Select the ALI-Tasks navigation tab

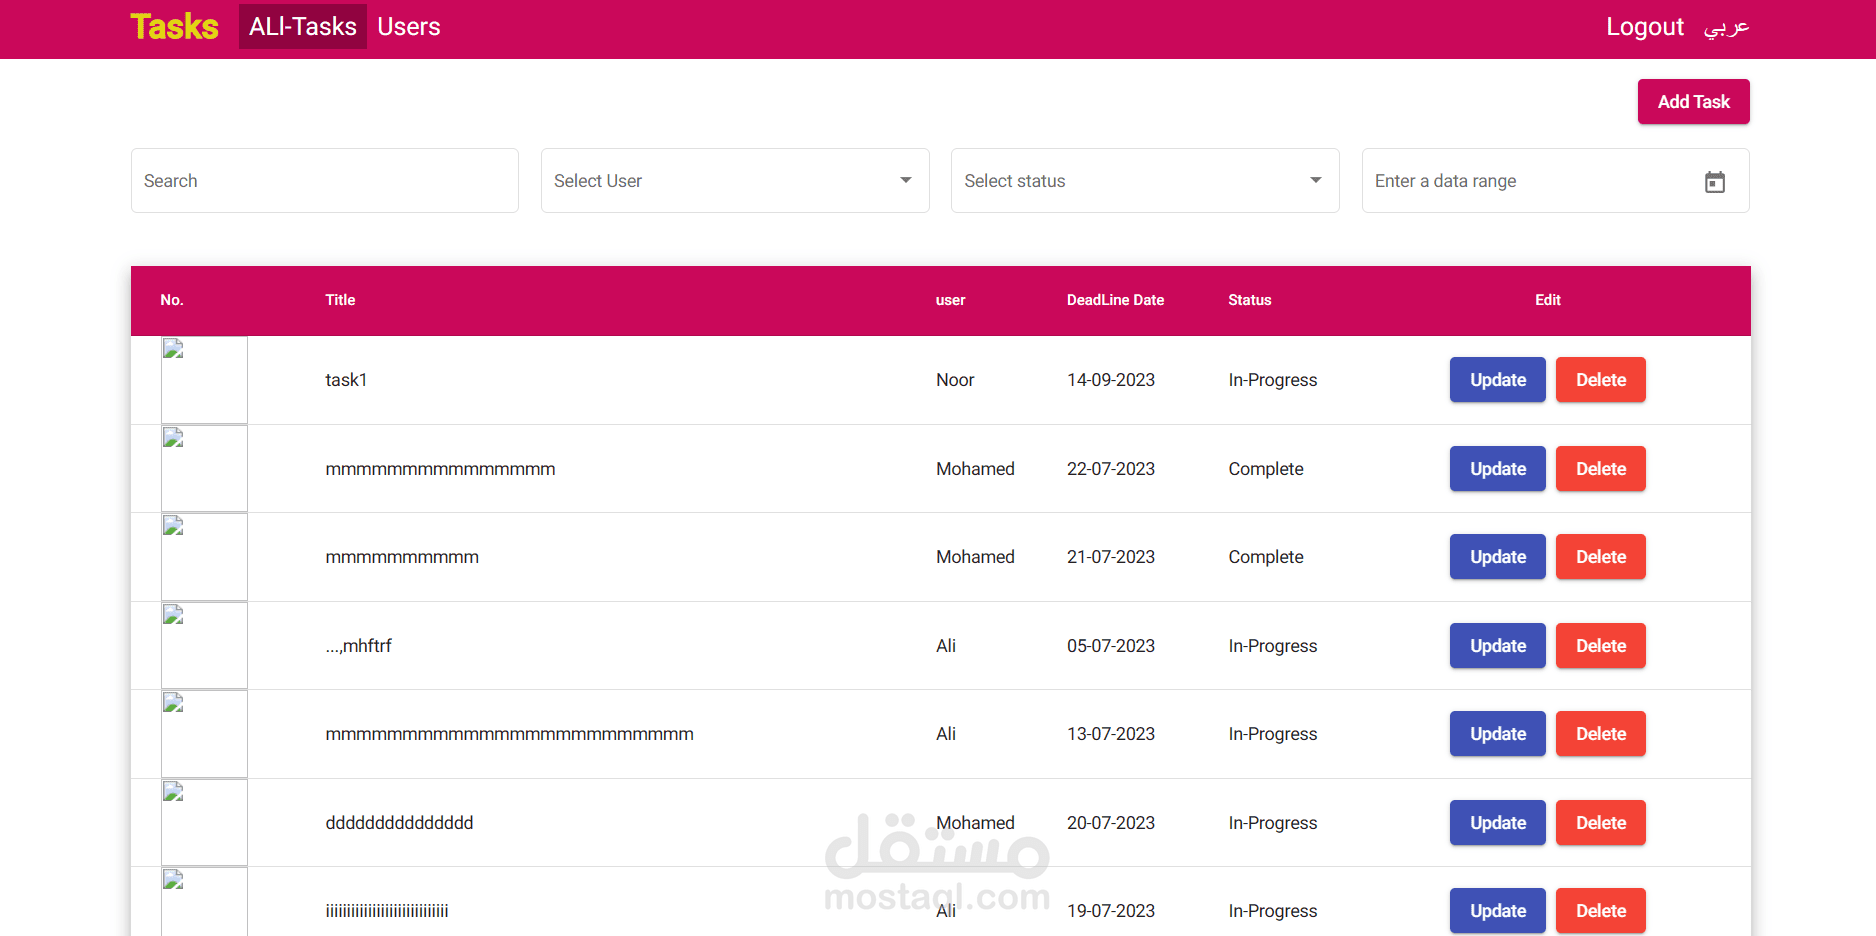click(303, 27)
